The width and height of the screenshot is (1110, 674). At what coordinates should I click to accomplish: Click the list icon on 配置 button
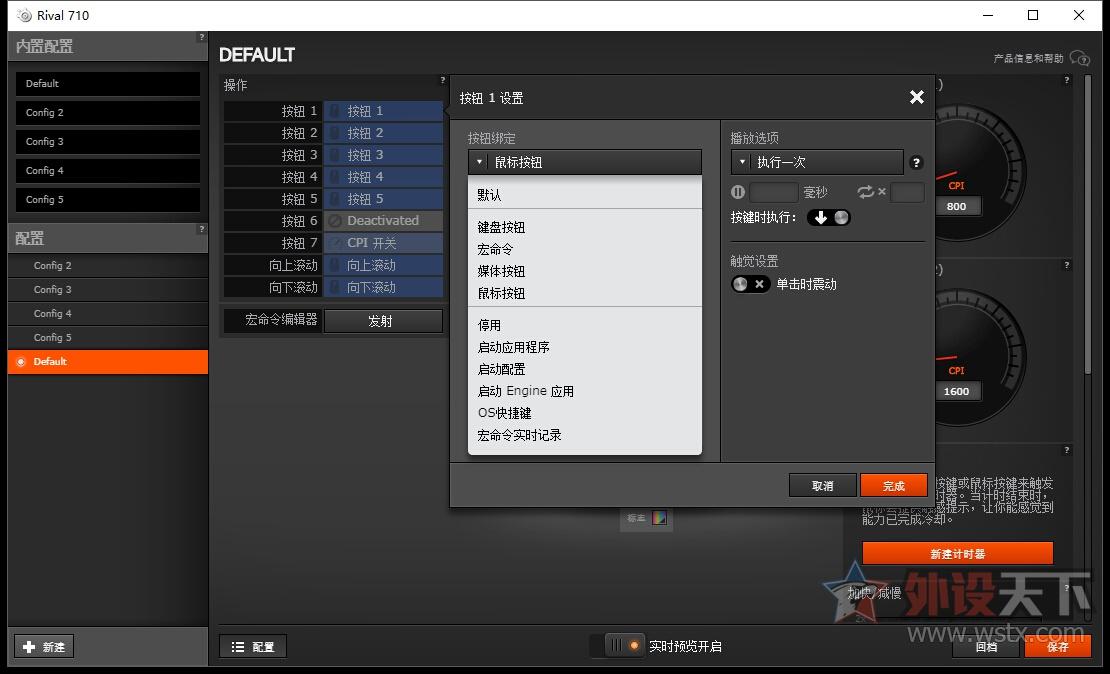[238, 647]
